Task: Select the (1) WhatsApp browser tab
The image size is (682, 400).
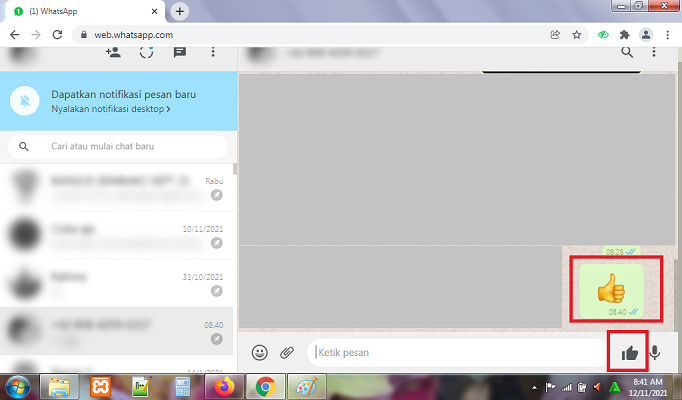Action: click(x=85, y=11)
